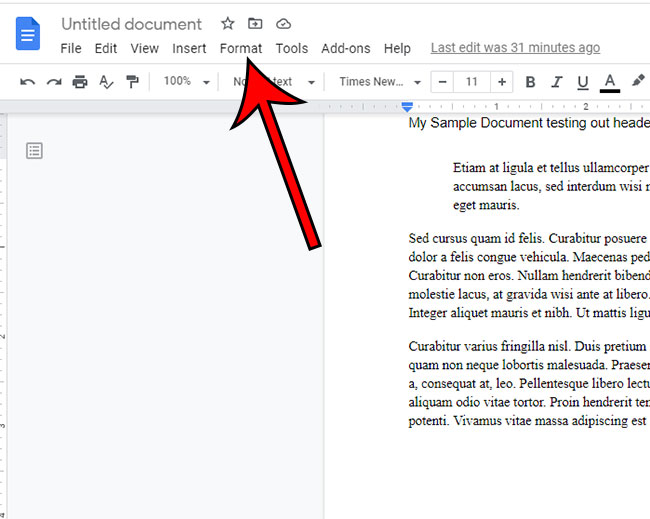
Task: Star the Untitled document
Action: click(x=228, y=23)
